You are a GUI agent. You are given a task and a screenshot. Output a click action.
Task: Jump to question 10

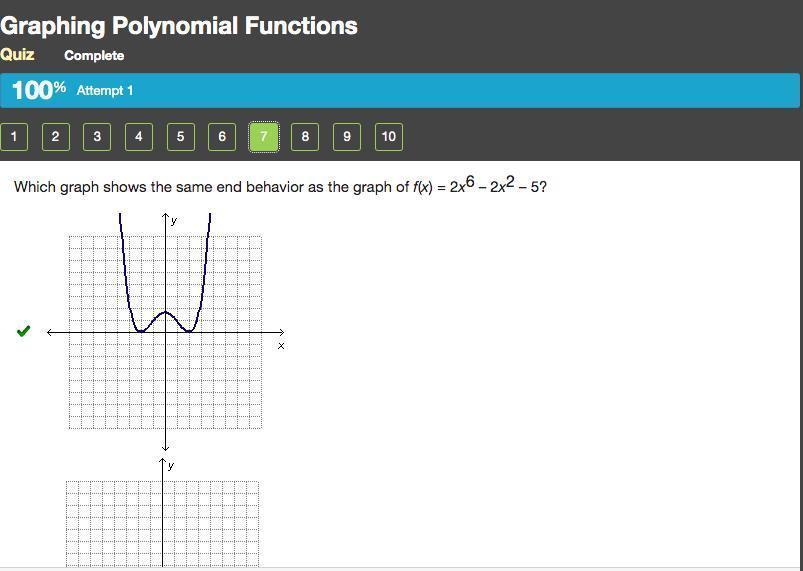(389, 137)
